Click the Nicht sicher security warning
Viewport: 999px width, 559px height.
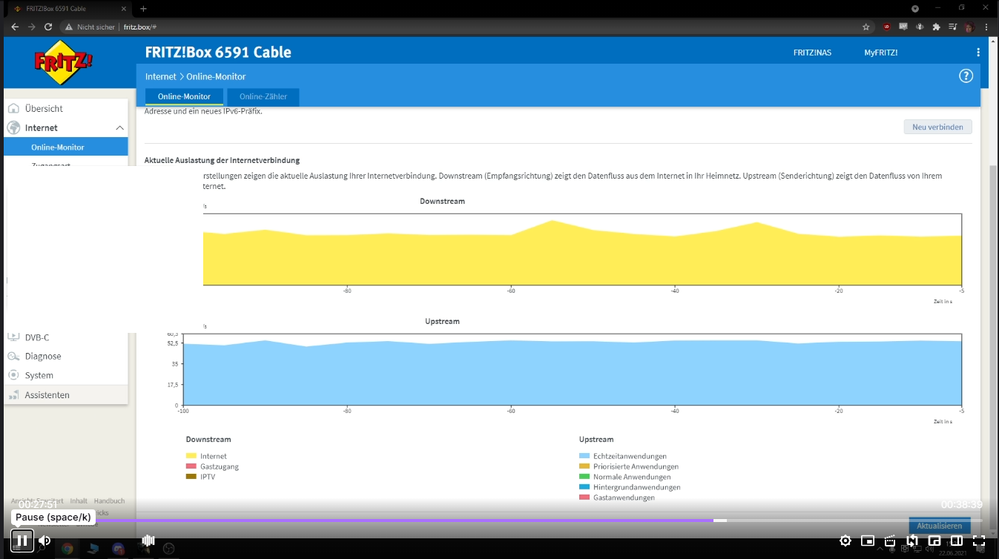[x=90, y=27]
